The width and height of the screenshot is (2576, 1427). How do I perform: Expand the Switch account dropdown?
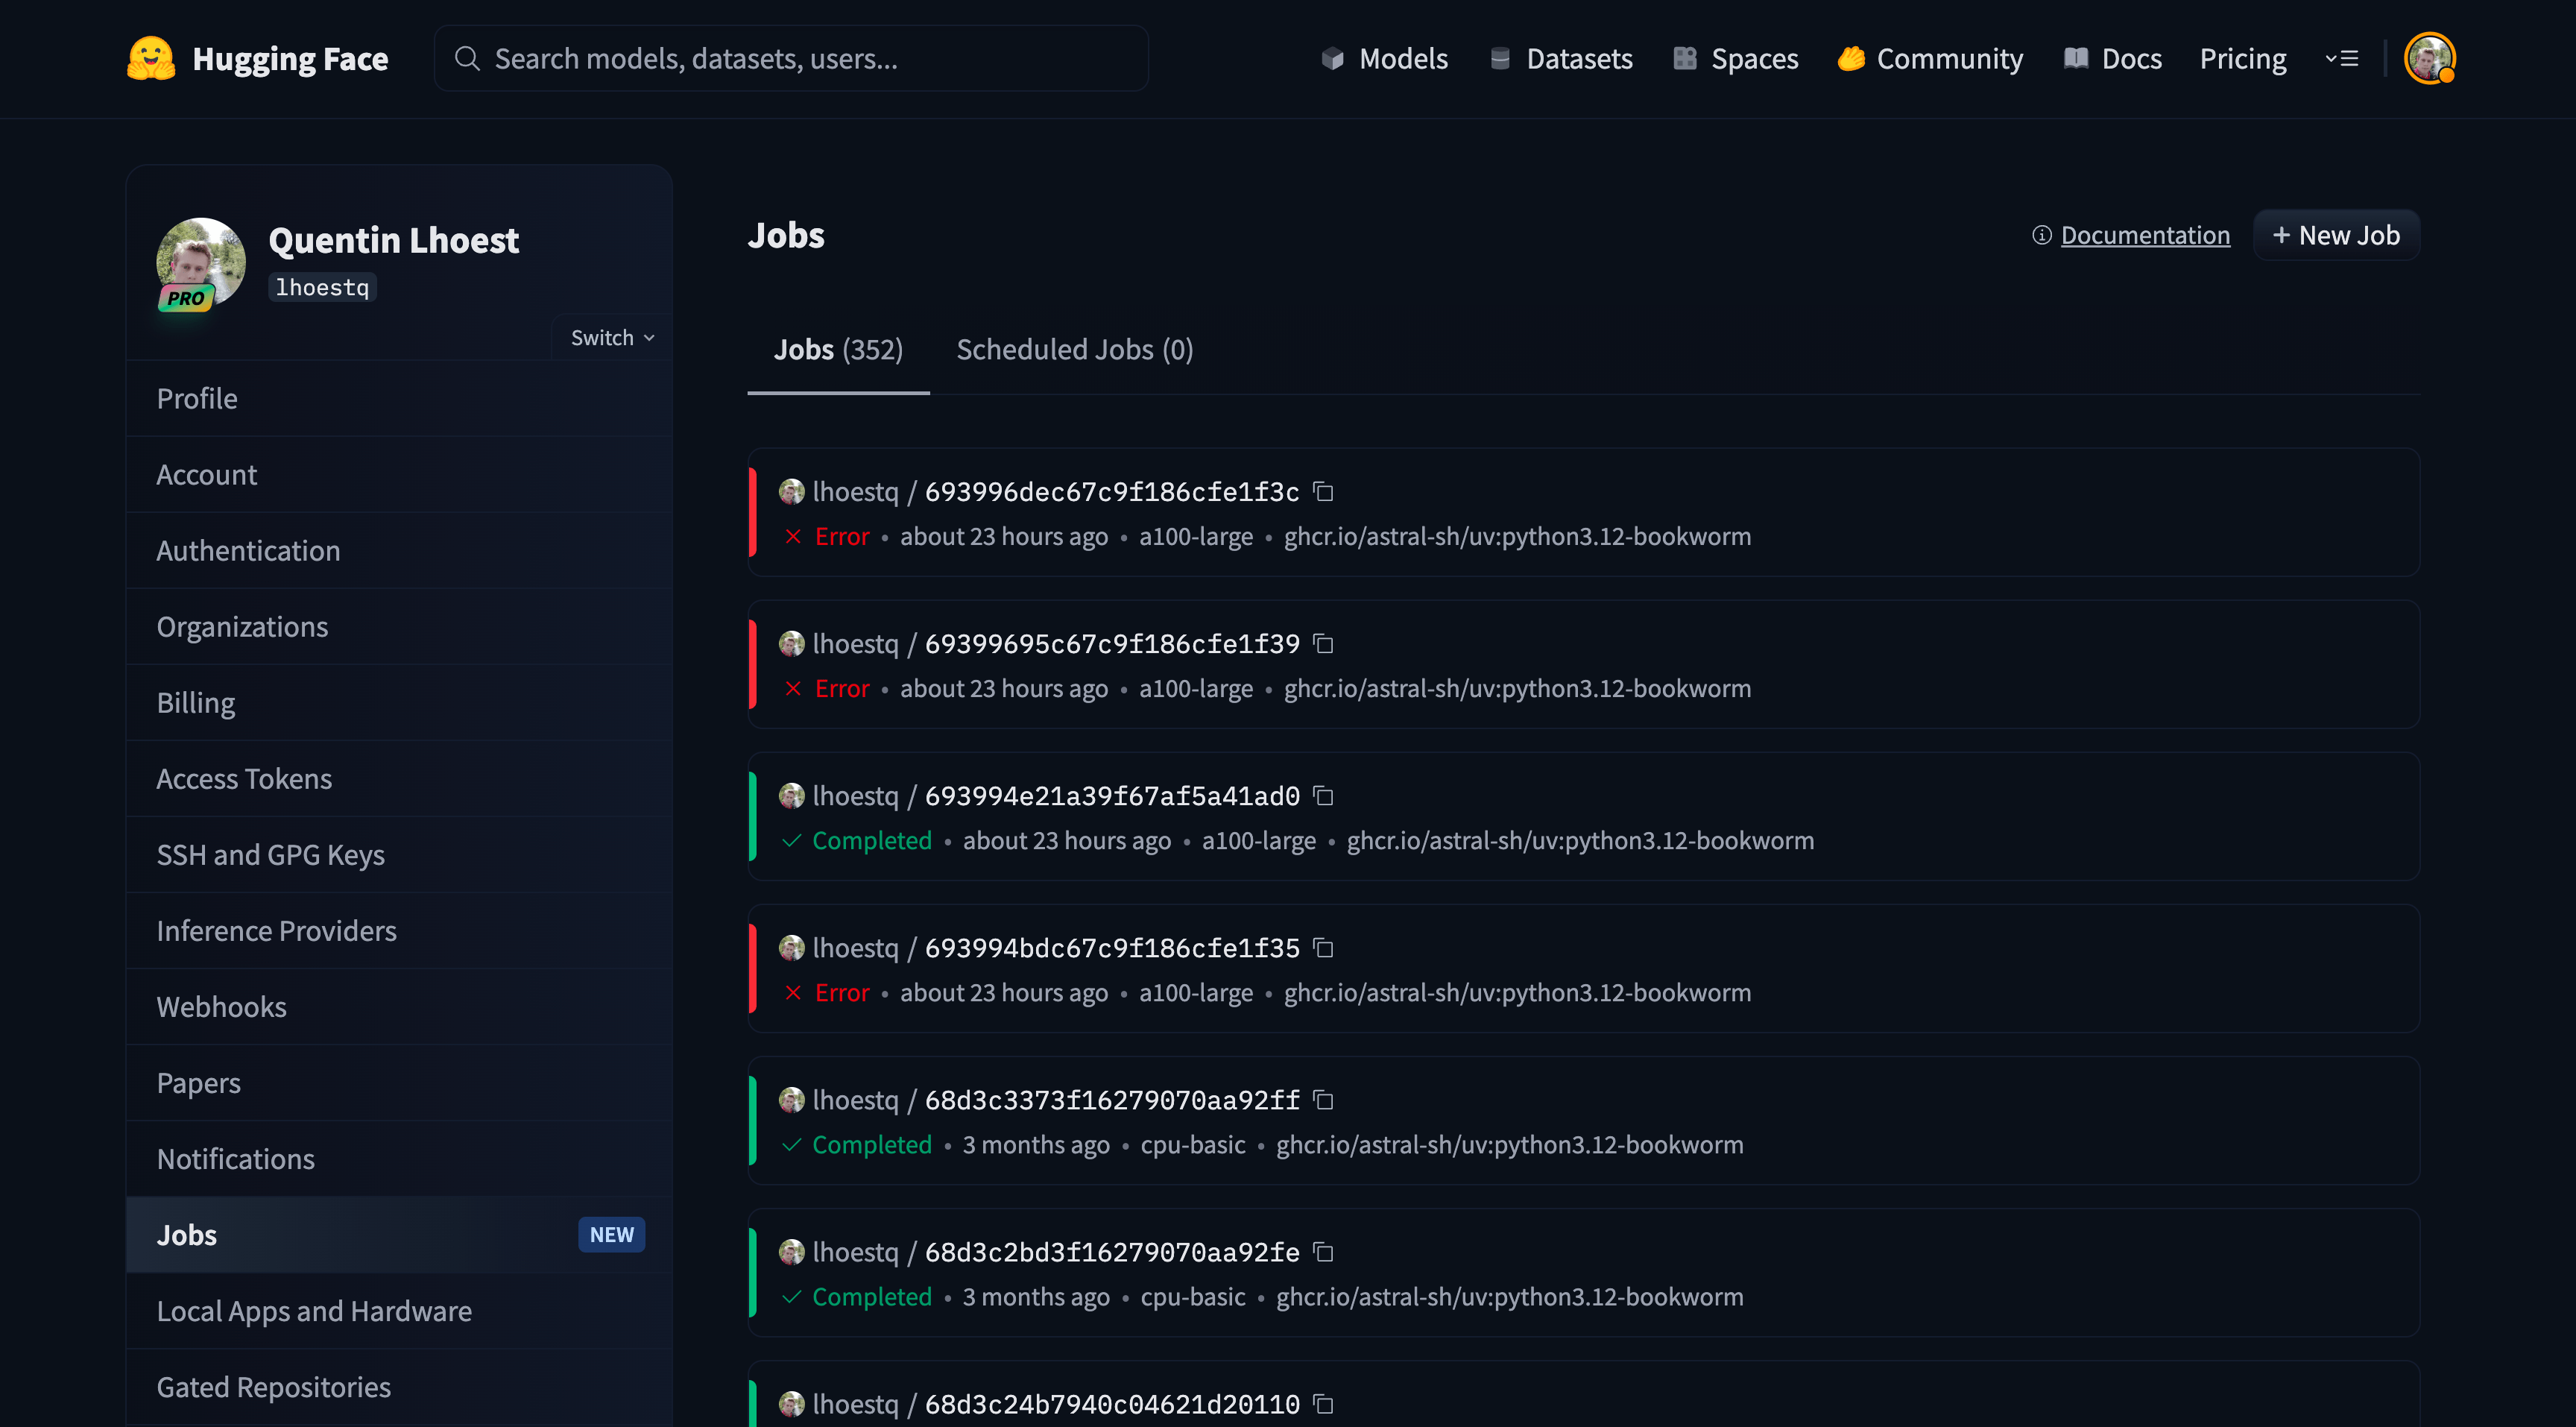pyautogui.click(x=612, y=338)
